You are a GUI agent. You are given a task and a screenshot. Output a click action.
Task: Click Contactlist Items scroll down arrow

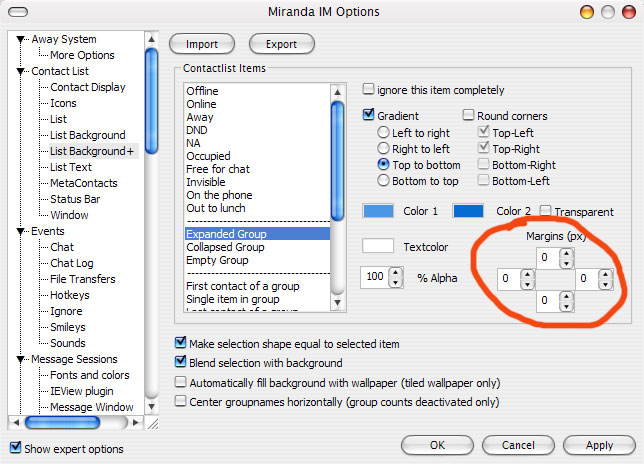338,303
